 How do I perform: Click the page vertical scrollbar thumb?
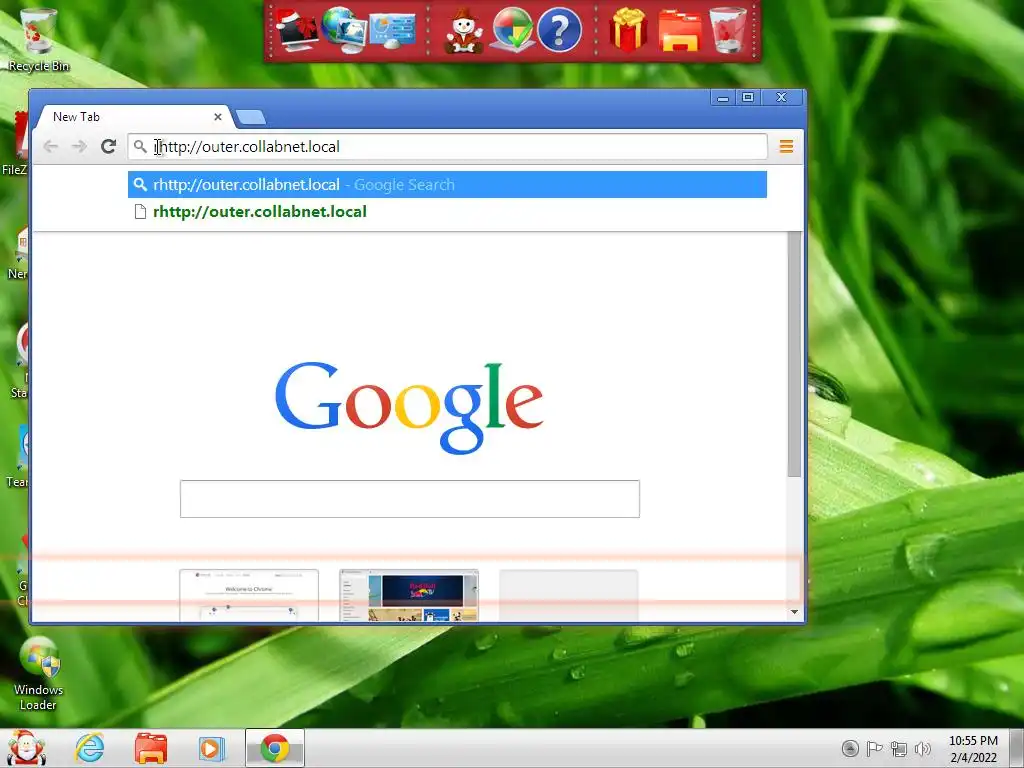coord(794,354)
